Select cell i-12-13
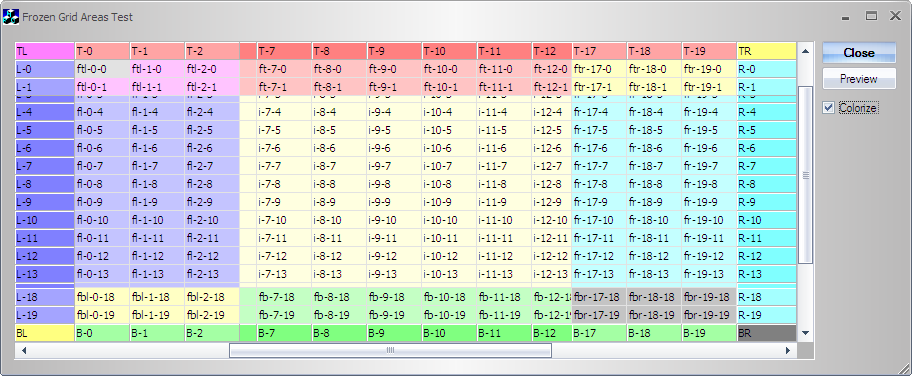Screen dimensions: 912x376 (x=552, y=275)
